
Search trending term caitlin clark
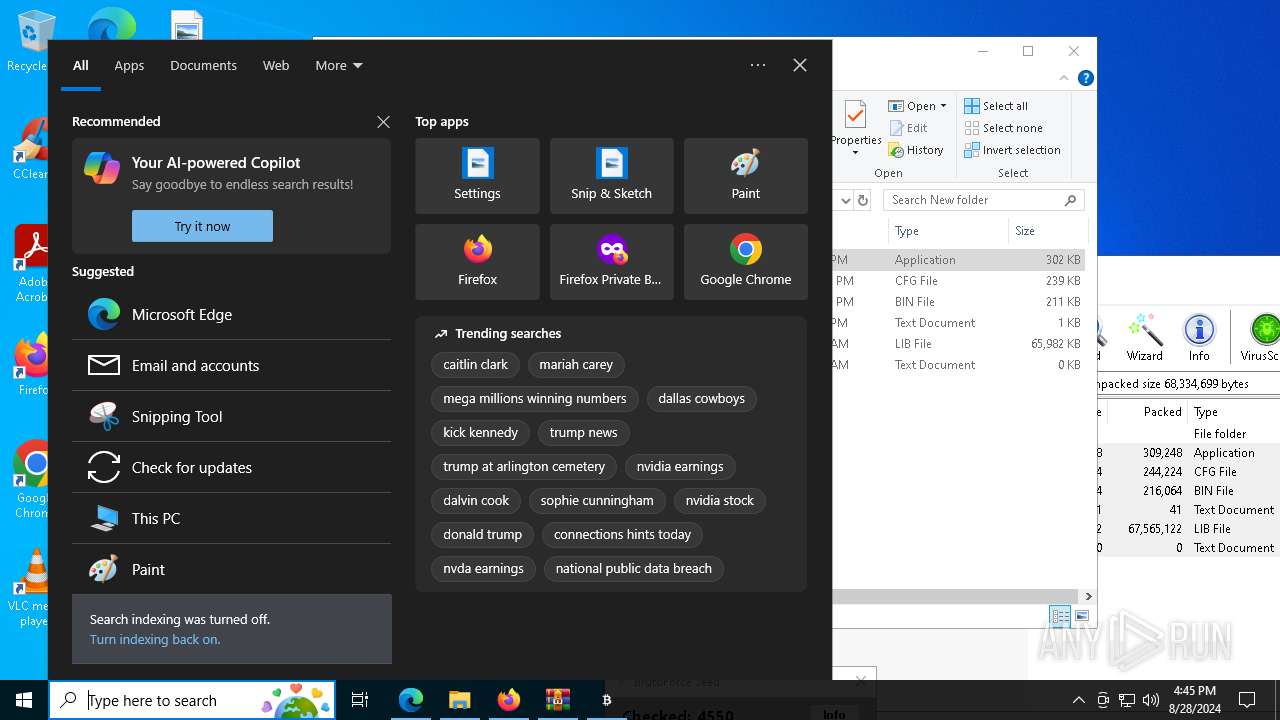475,364
